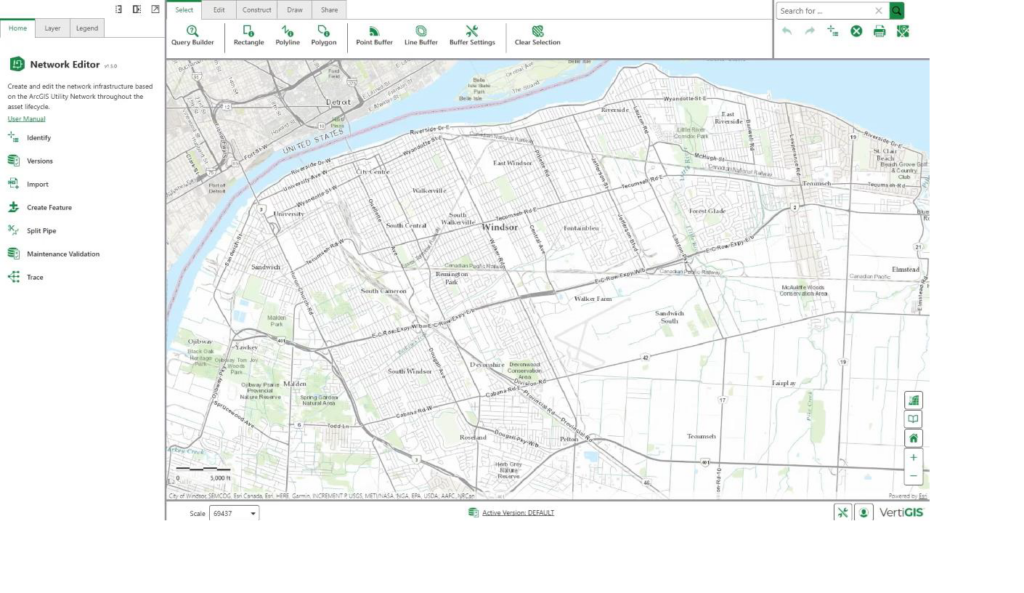The width and height of the screenshot is (1024, 593).
Task: Switch to the Layer tab
Action: 52,28
